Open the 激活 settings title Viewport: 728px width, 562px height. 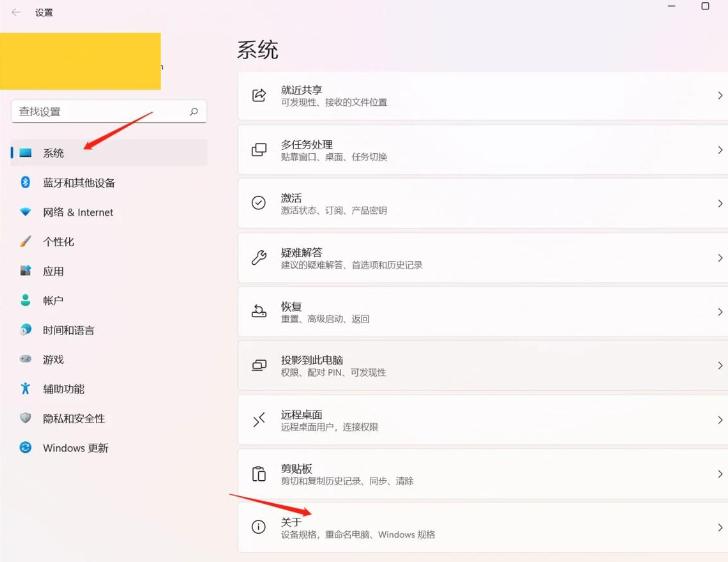pyautogui.click(x=291, y=198)
